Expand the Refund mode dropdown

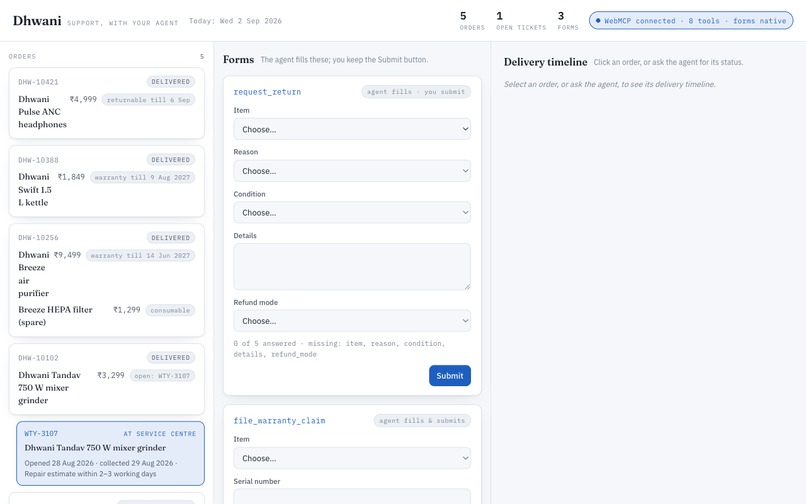[352, 321]
